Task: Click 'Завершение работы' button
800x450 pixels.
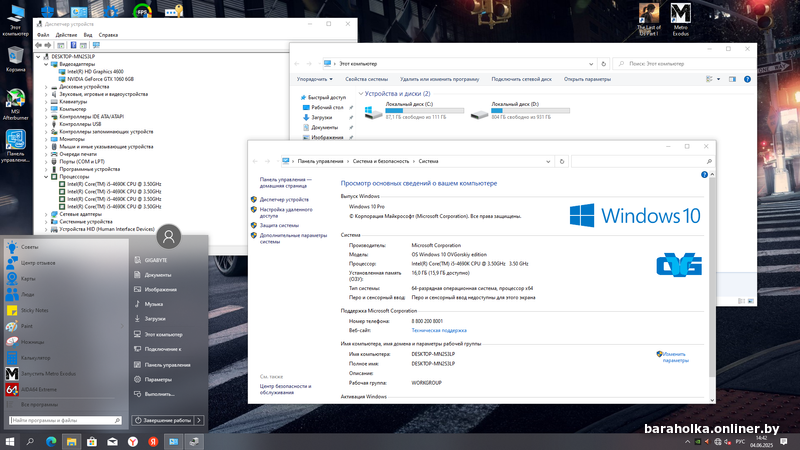Action: point(163,420)
